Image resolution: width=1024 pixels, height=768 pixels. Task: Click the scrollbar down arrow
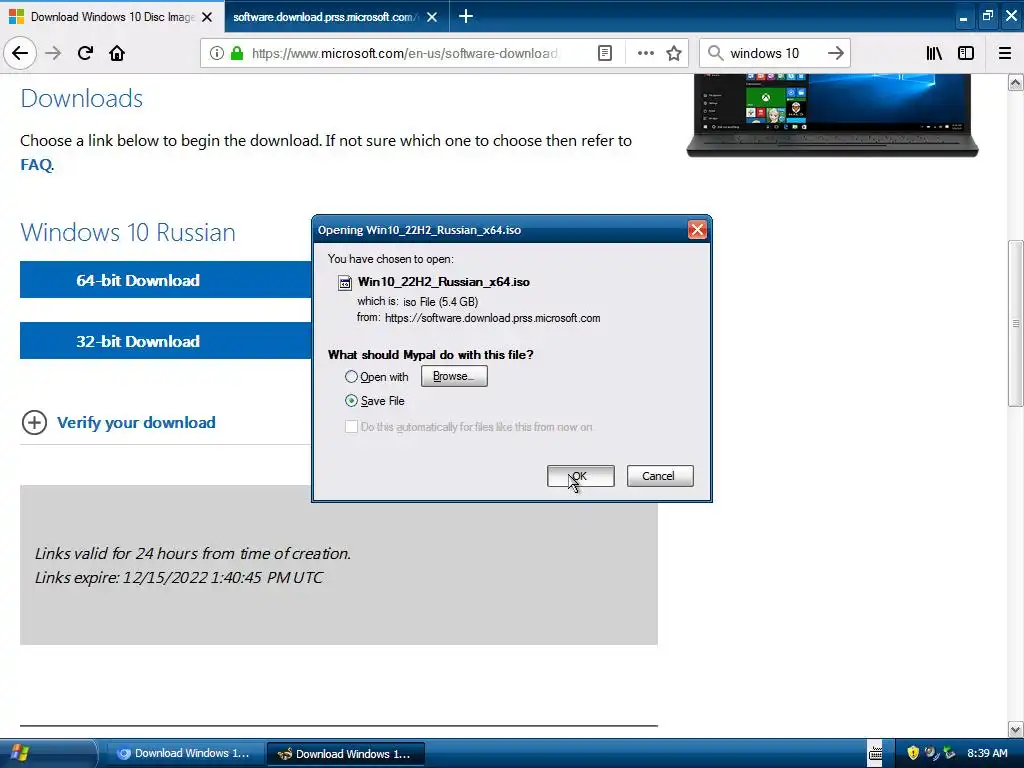[x=1015, y=729]
